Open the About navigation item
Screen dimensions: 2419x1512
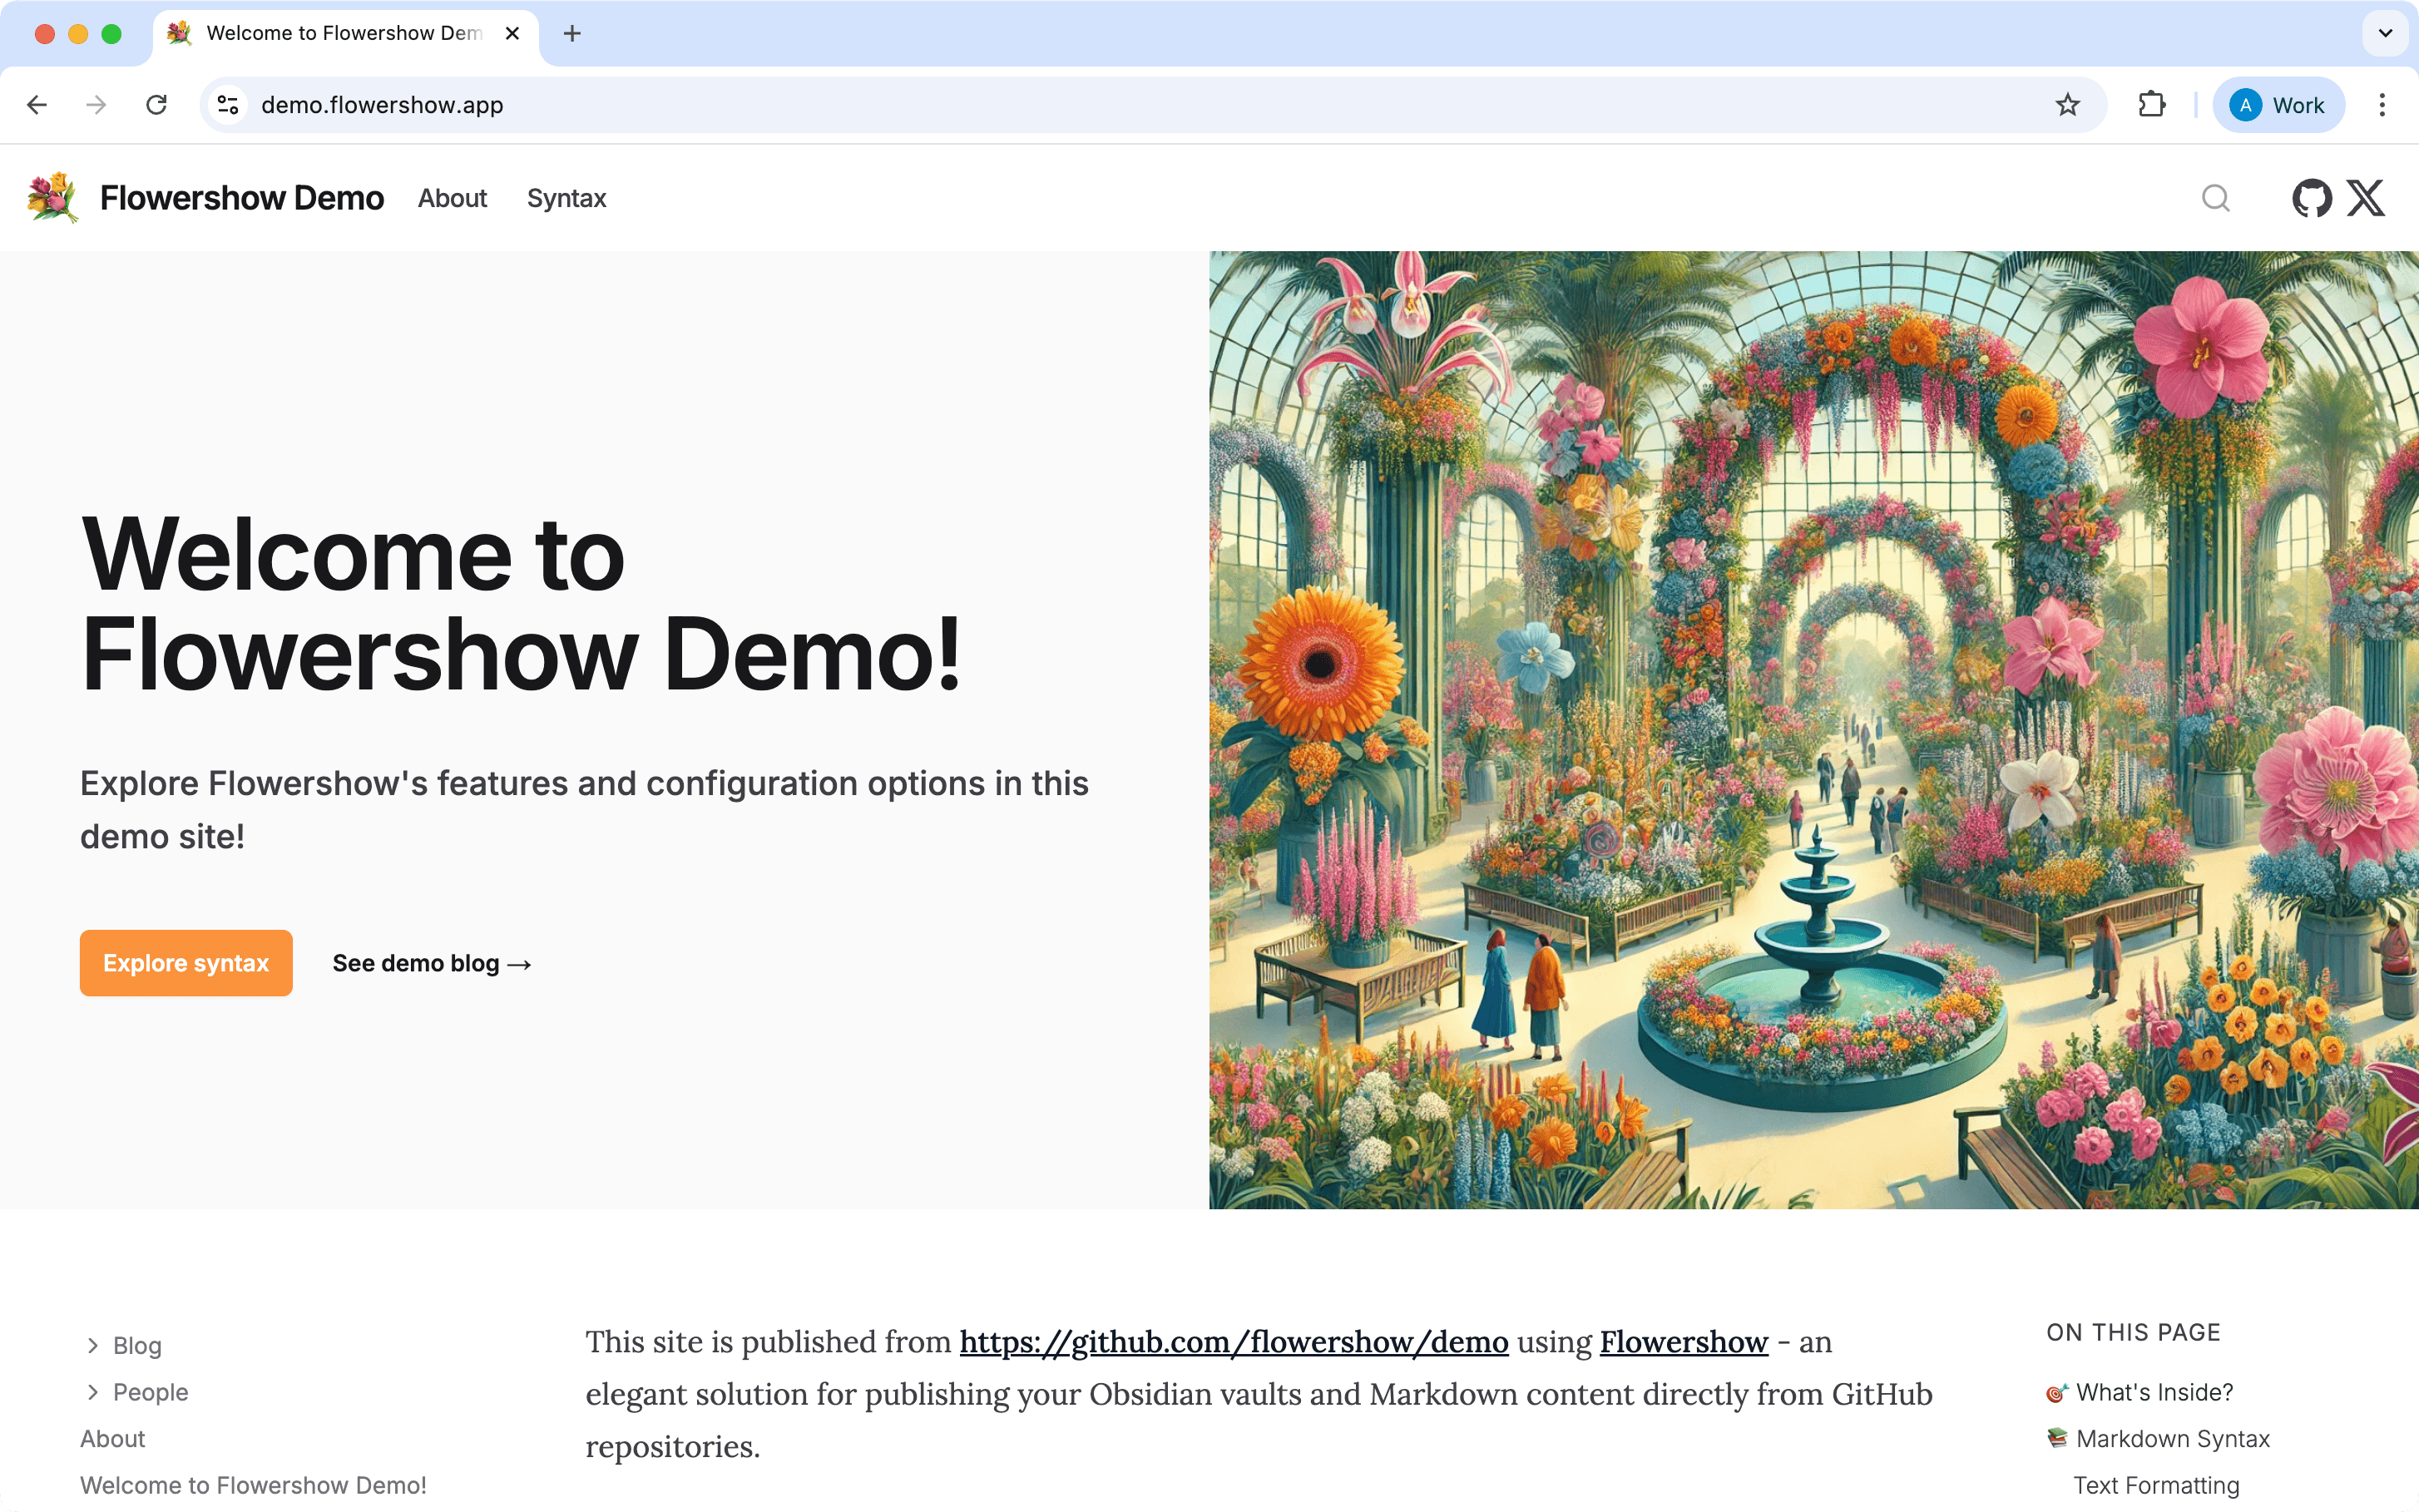pos(452,198)
